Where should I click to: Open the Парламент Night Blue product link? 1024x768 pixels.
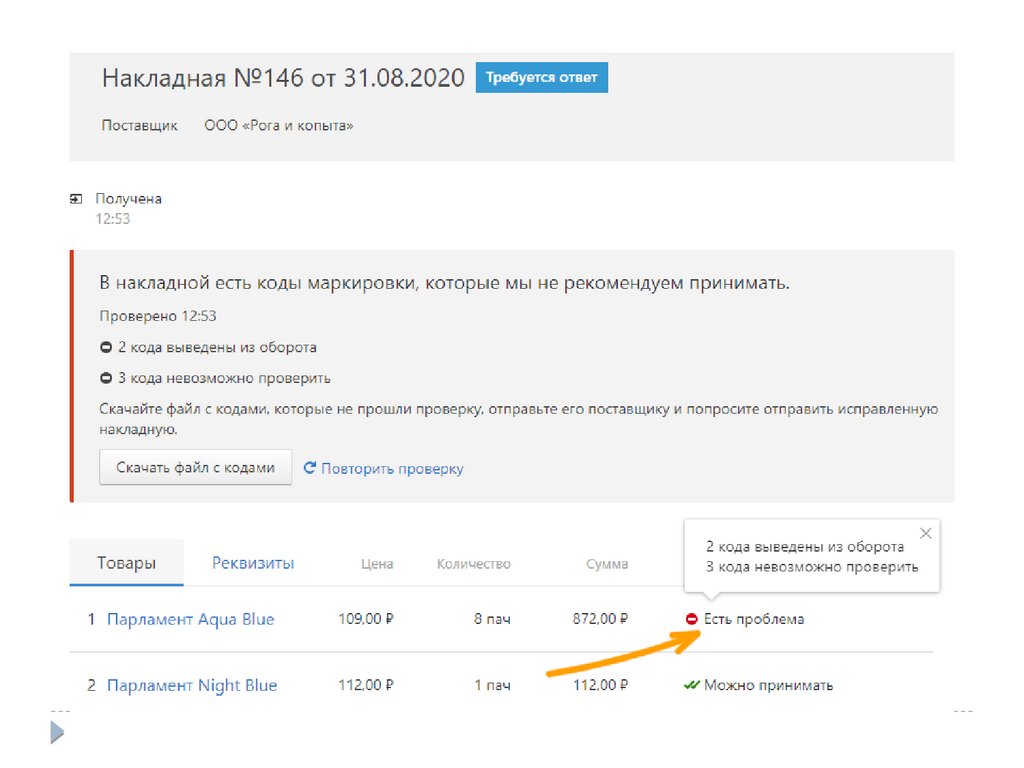(192, 686)
